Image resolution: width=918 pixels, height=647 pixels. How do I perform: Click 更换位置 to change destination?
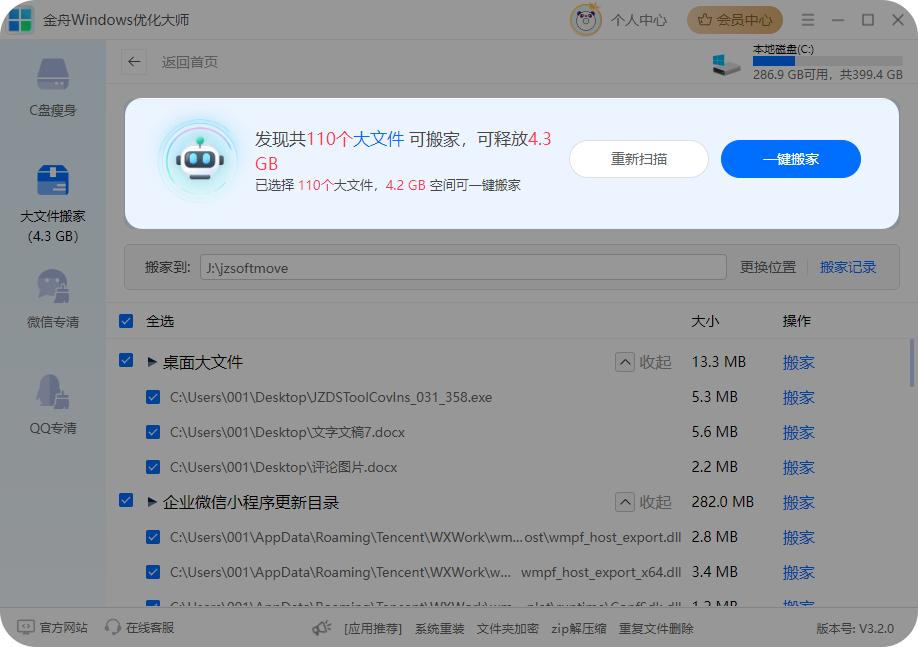768,267
